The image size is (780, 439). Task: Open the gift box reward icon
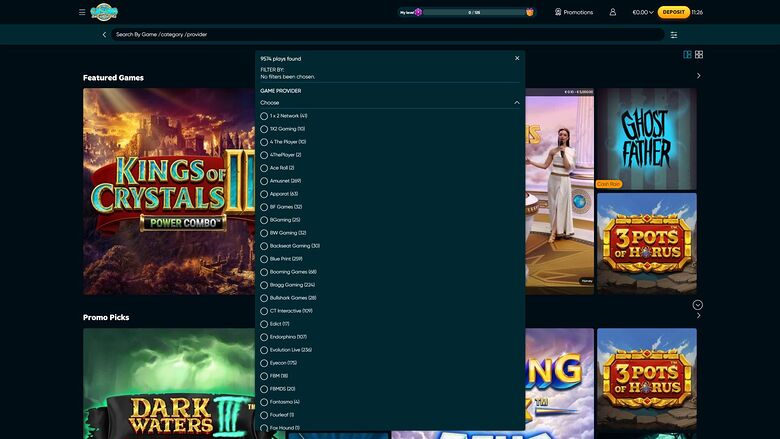pyautogui.click(x=530, y=12)
